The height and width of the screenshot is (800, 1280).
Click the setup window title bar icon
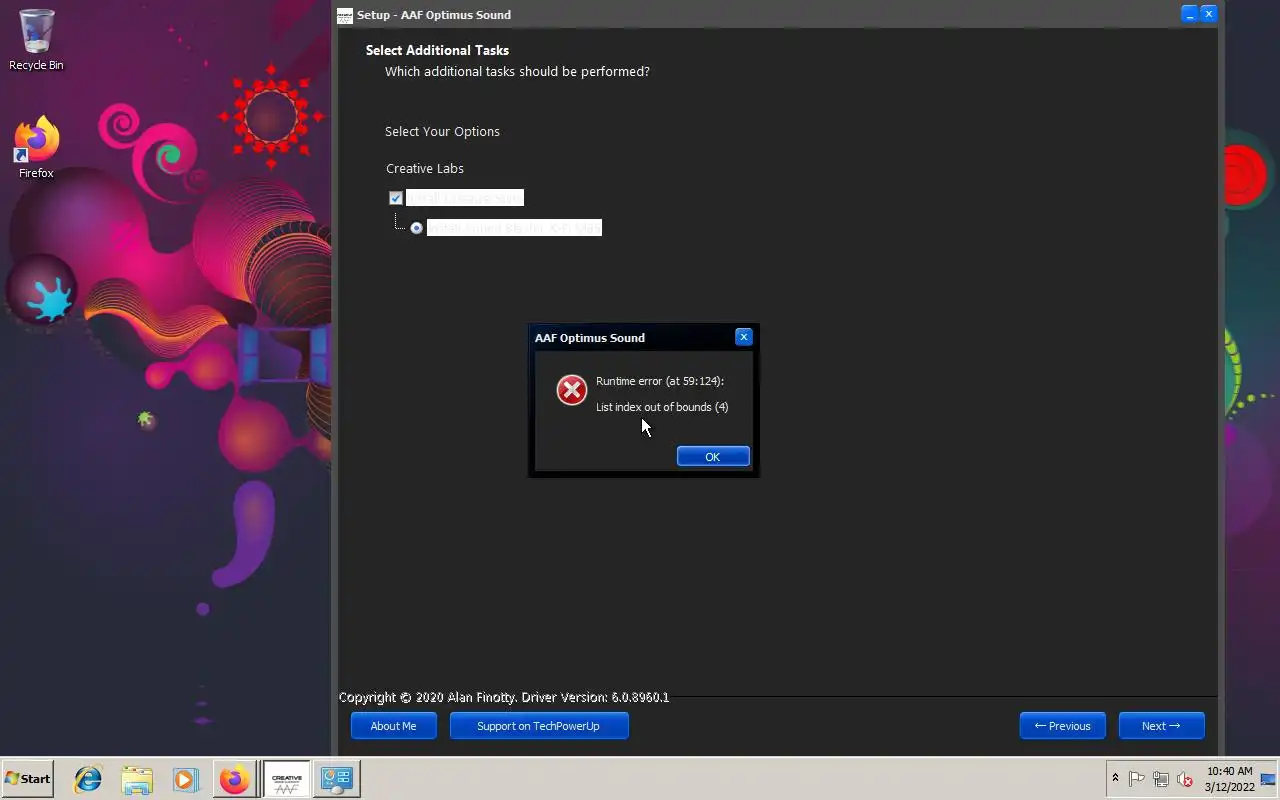tap(345, 15)
